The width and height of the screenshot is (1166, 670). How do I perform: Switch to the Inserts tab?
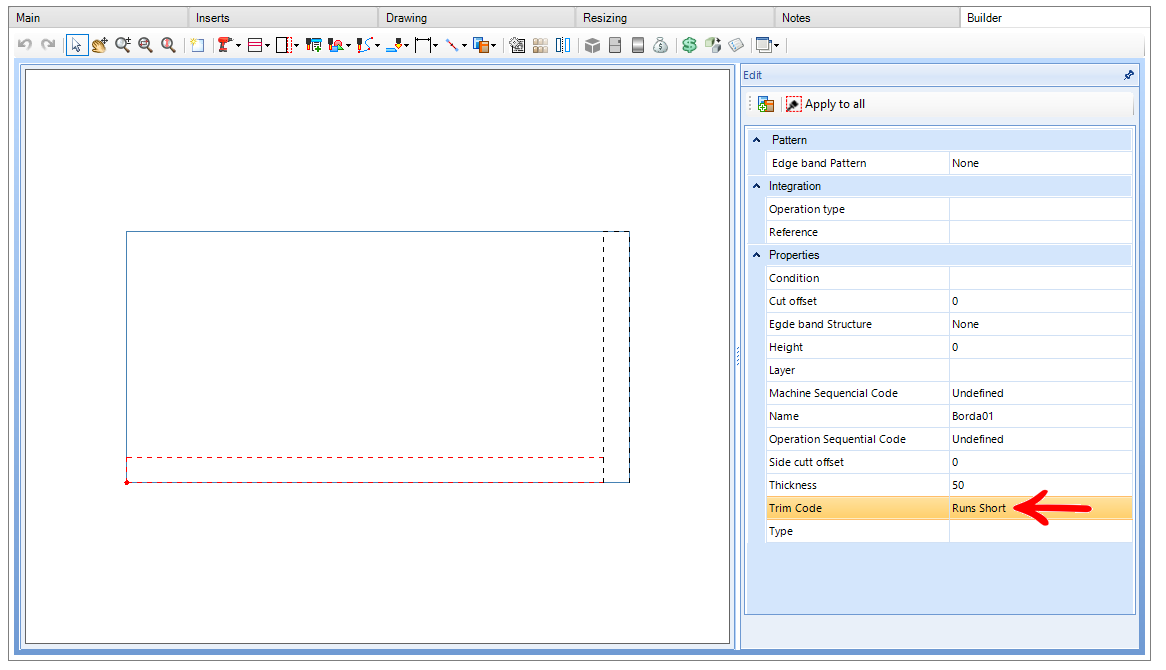pos(213,18)
